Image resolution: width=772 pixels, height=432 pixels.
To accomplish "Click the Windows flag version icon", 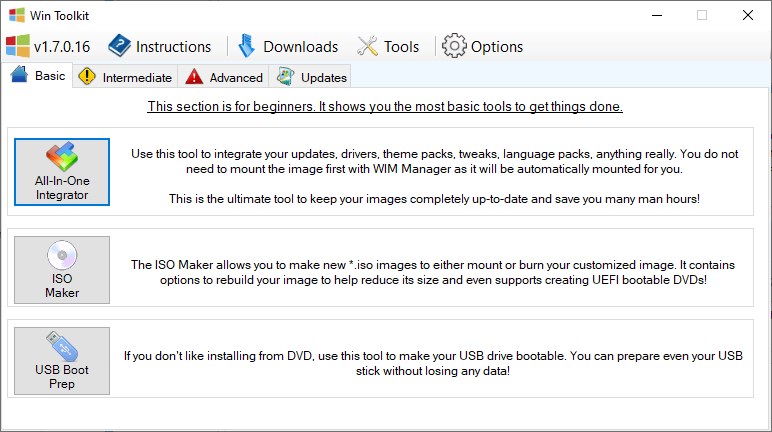I will 17,46.
